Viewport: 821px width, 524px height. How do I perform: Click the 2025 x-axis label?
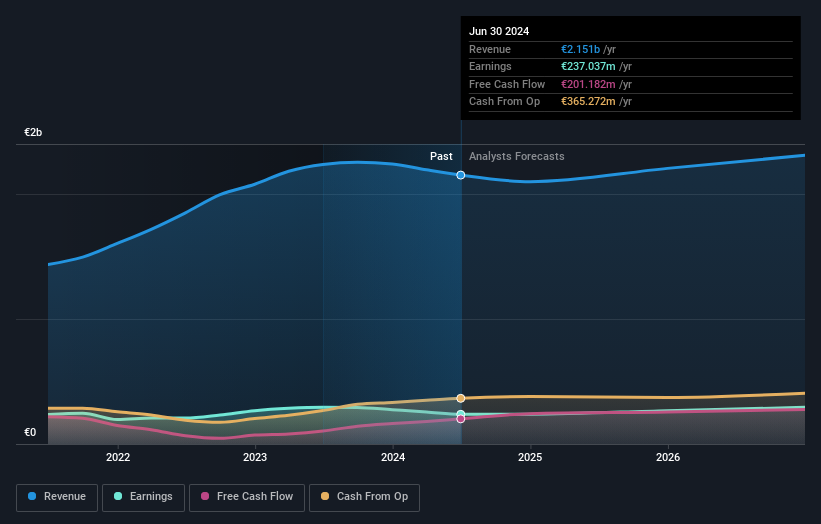tap(530, 457)
